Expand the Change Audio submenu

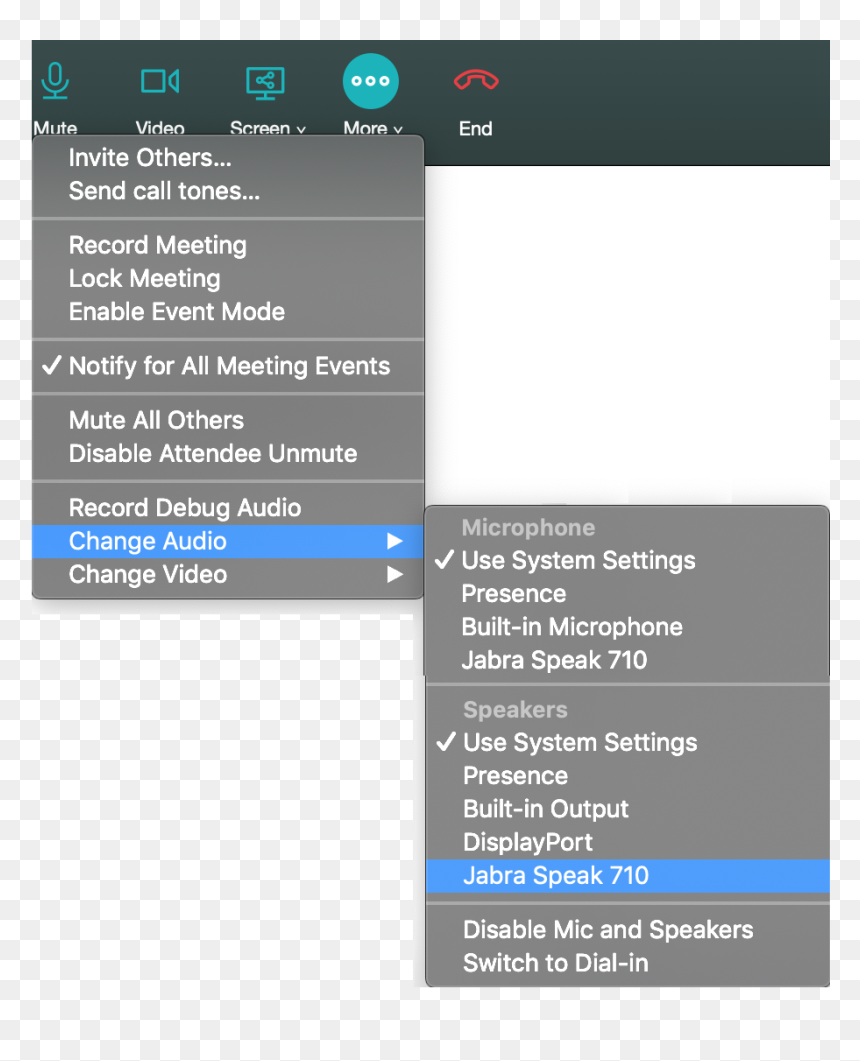(228, 541)
